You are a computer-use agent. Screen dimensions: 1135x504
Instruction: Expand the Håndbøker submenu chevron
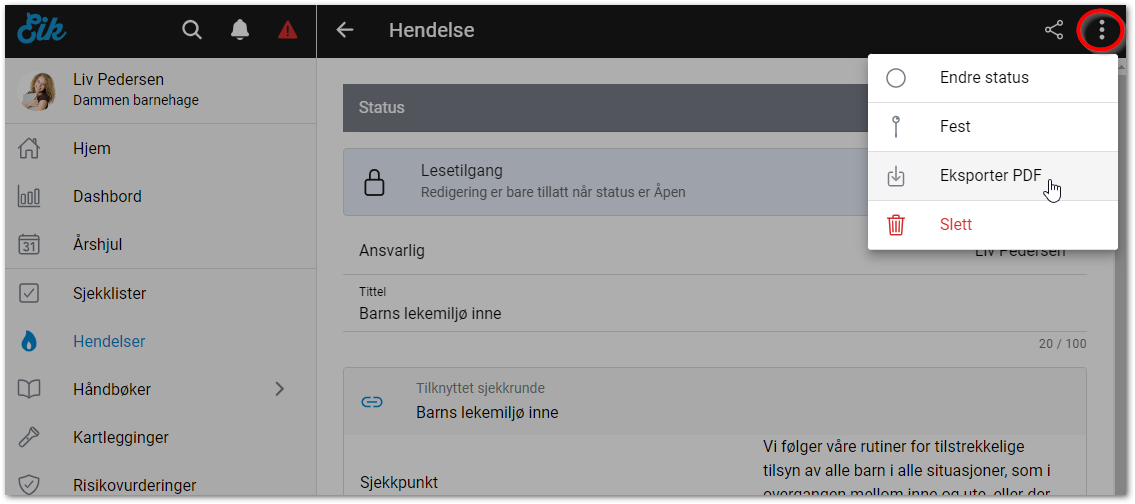(280, 389)
